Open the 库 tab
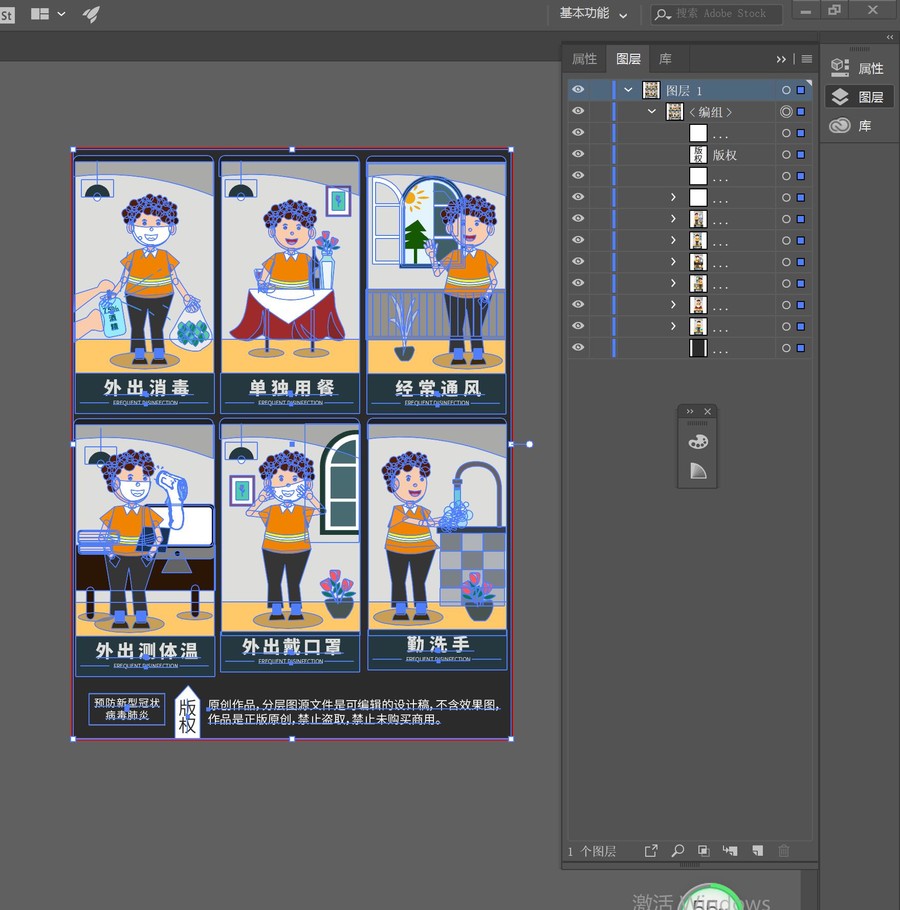The height and width of the screenshot is (910, 900). pyautogui.click(x=665, y=59)
